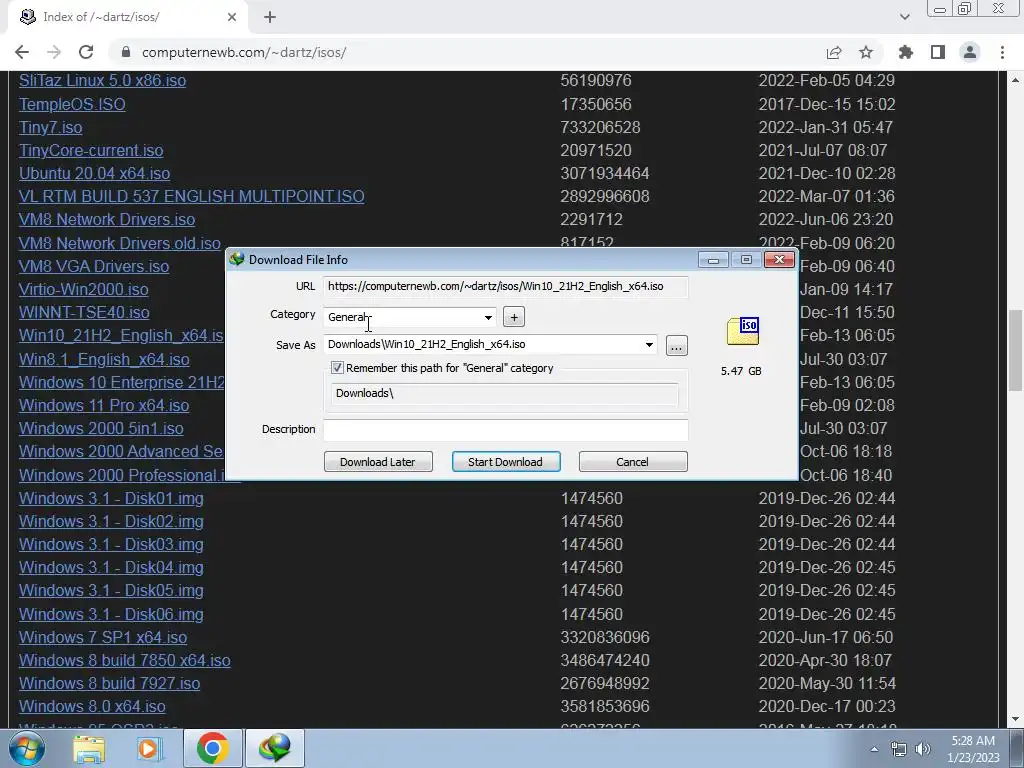
Task: Click the lock icon next to the URL
Action: 126,52
